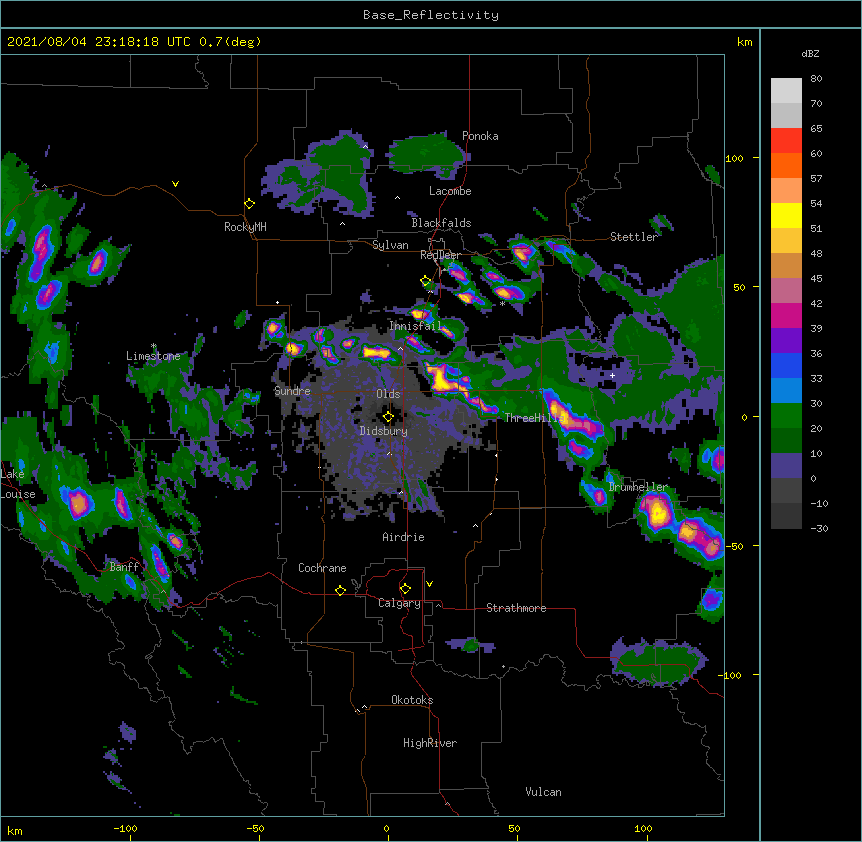Click the Ponoka city label

point(480,136)
